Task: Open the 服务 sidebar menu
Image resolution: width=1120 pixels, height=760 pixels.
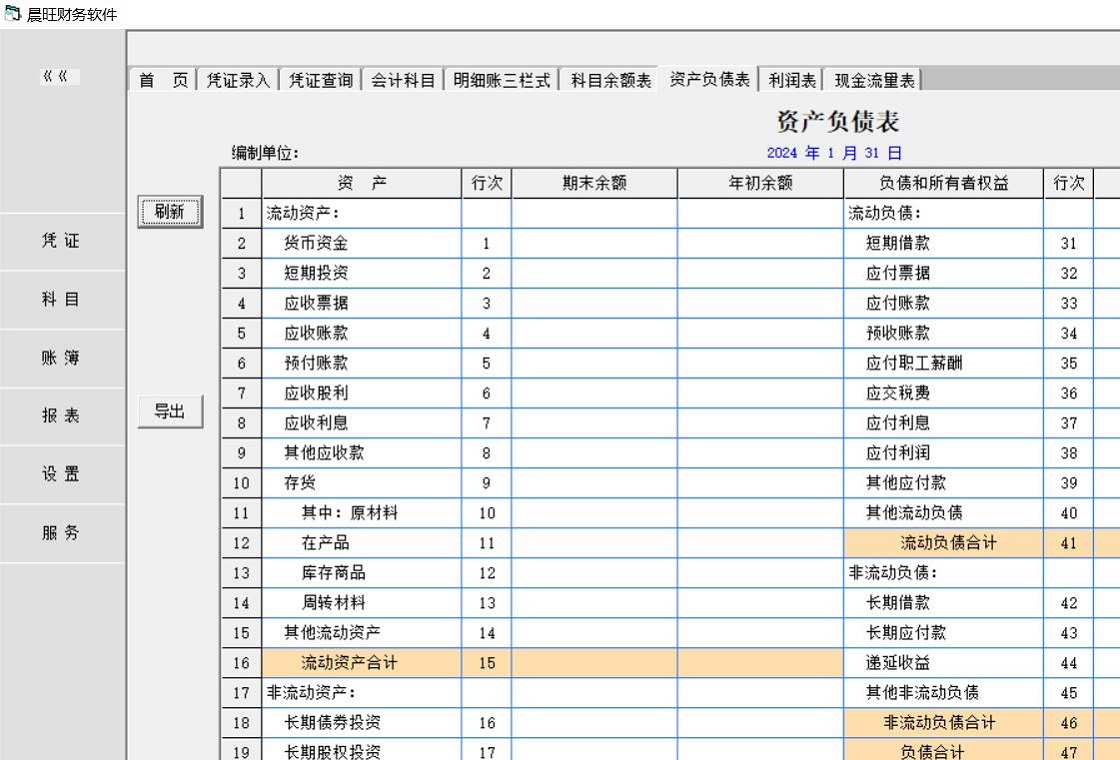Action: point(61,533)
